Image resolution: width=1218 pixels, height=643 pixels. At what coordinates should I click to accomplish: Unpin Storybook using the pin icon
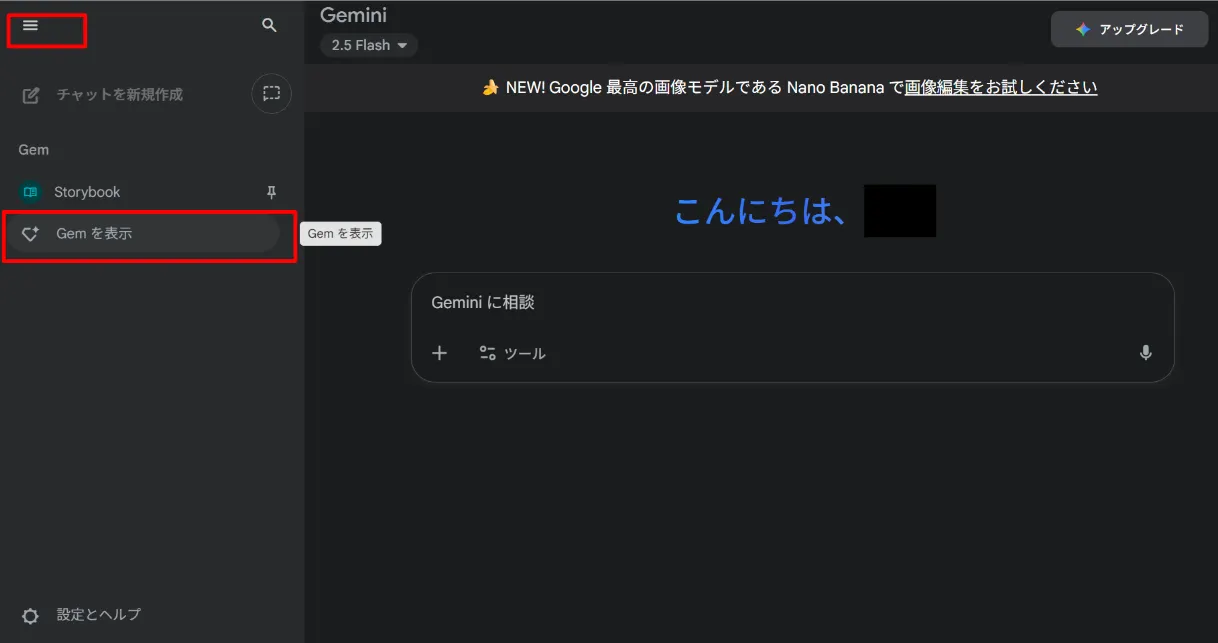(x=271, y=192)
